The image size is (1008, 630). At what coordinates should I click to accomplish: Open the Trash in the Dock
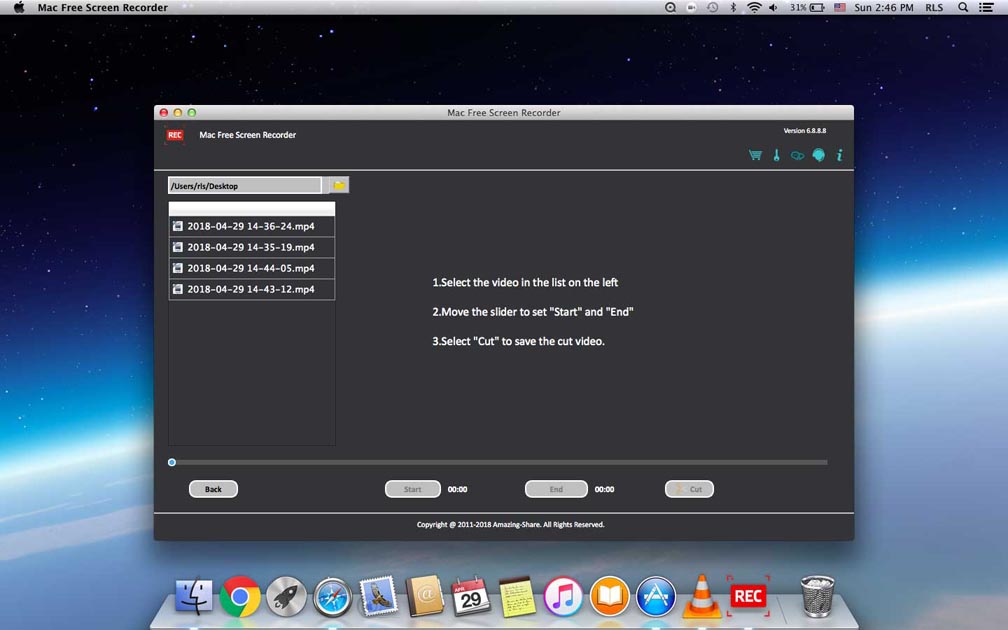click(x=817, y=597)
